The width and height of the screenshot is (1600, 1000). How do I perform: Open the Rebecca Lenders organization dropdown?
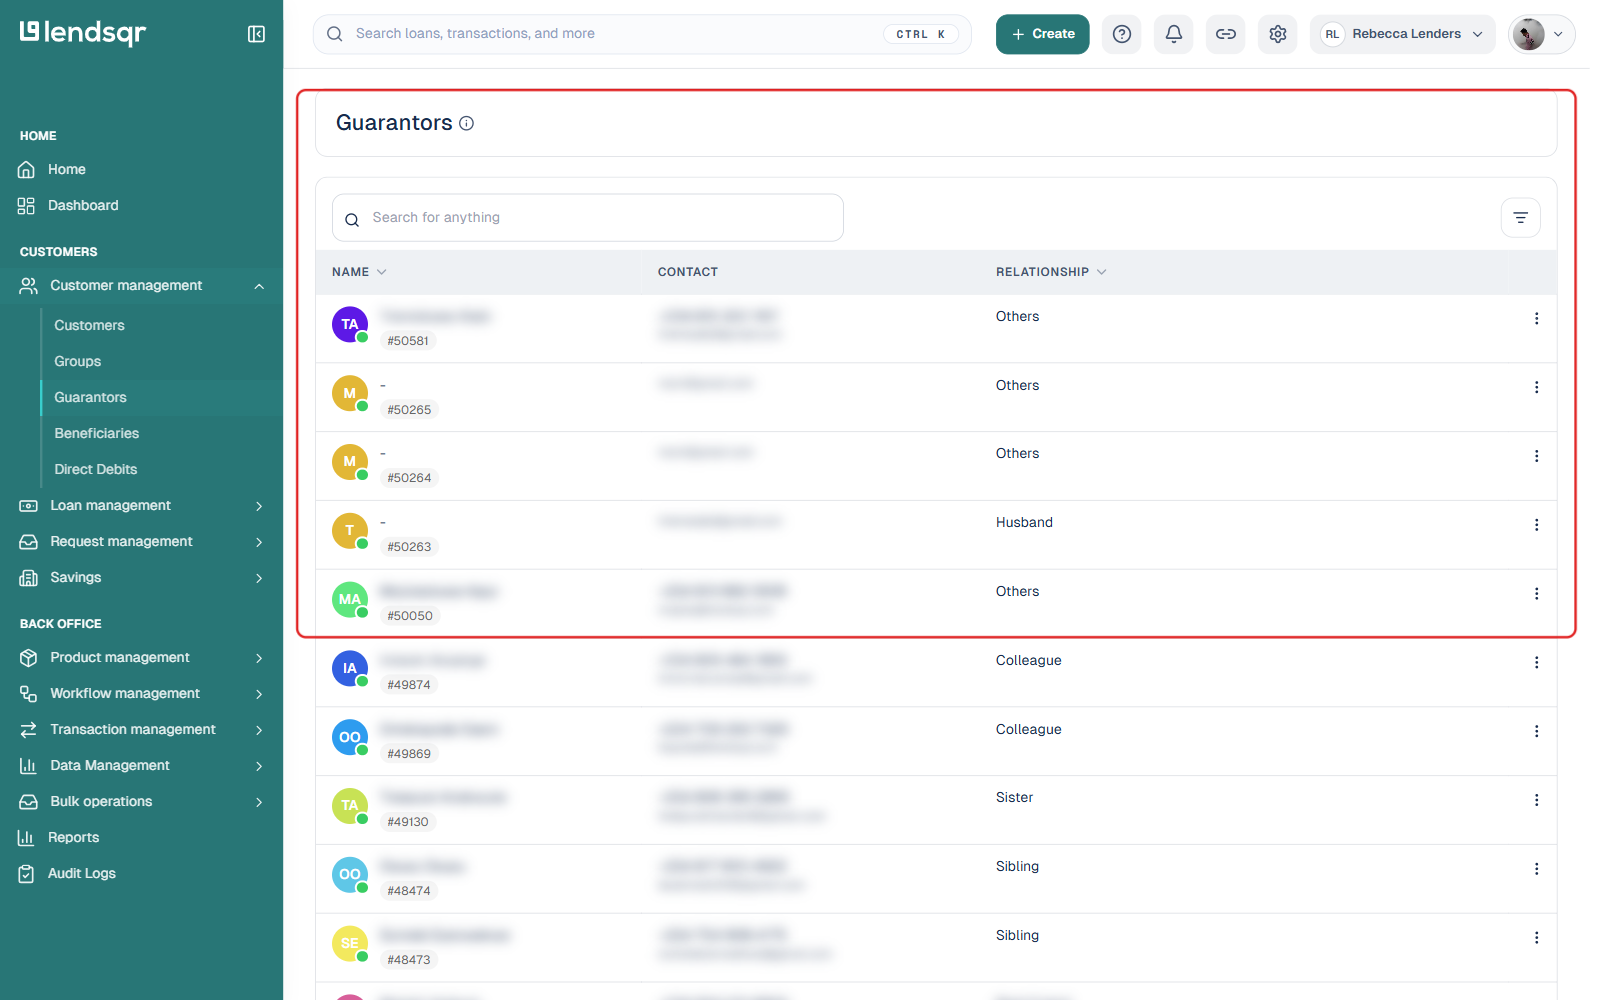pyautogui.click(x=1402, y=34)
